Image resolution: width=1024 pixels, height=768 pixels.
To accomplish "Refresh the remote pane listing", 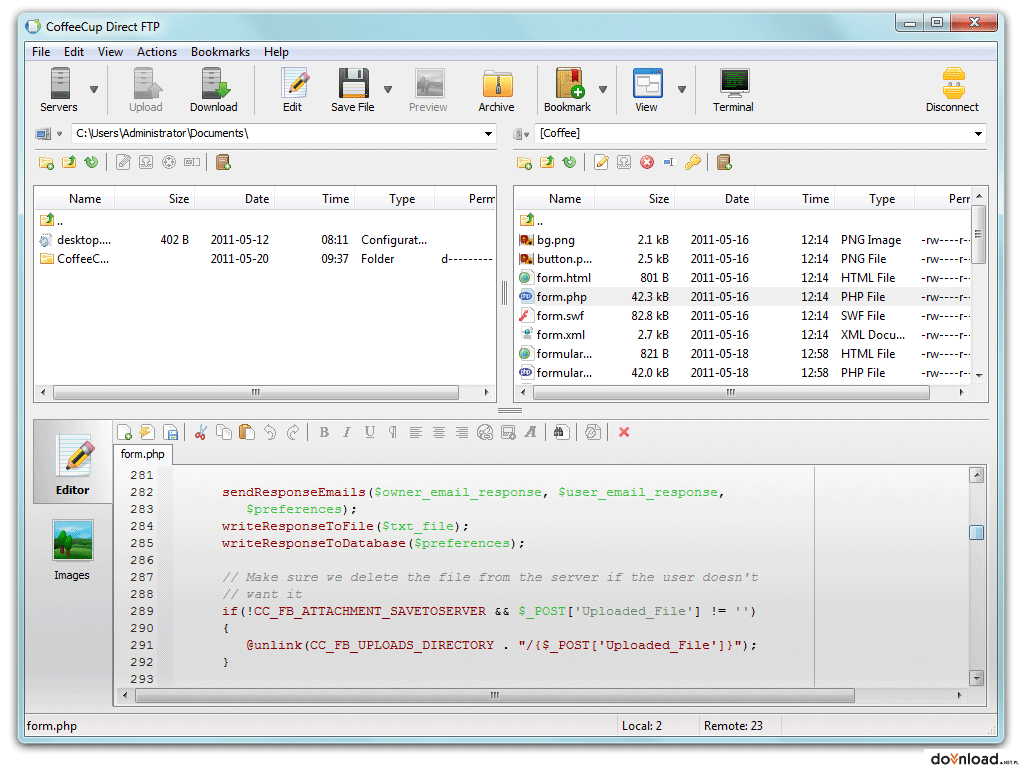I will point(569,163).
